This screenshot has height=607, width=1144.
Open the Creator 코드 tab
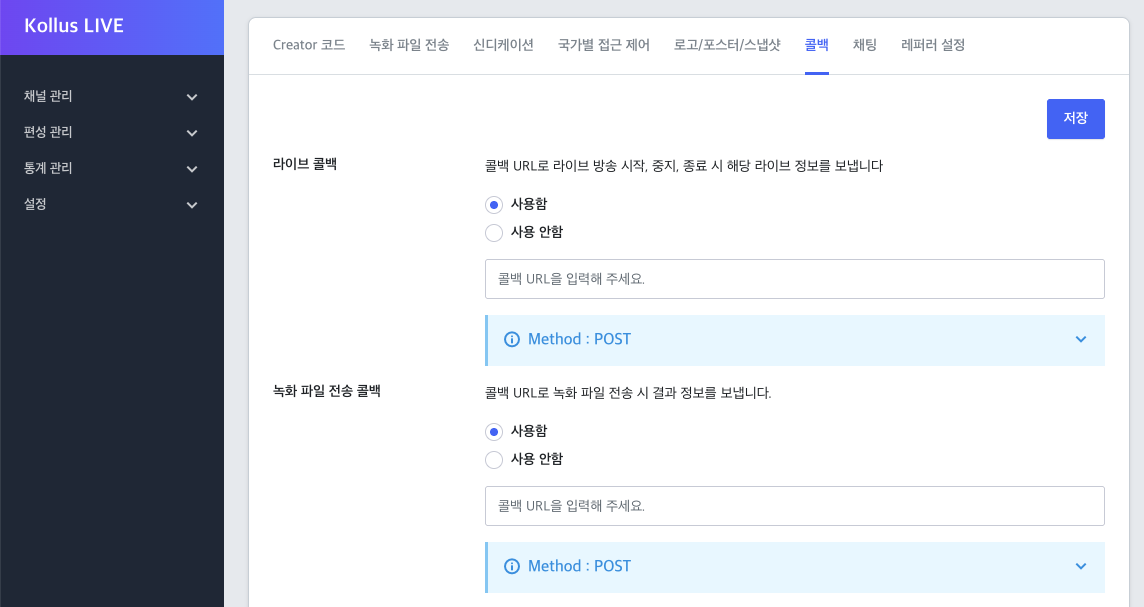click(x=308, y=45)
